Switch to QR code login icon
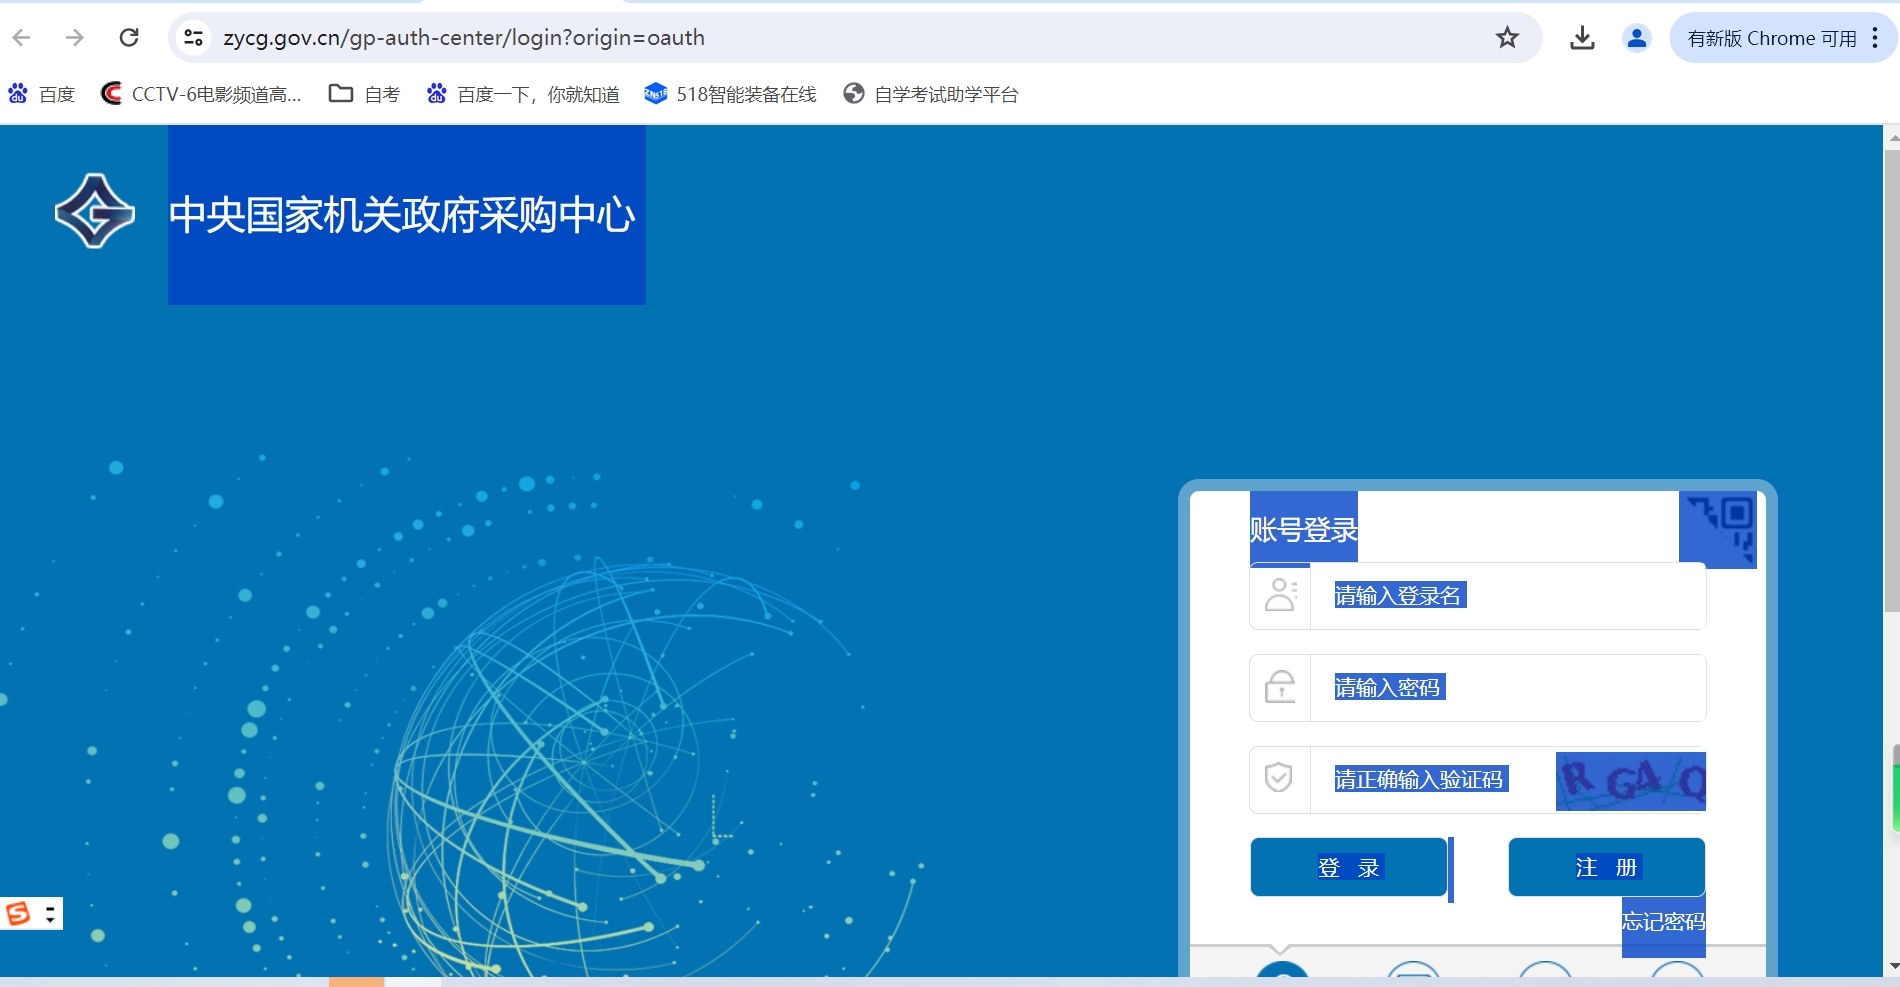The image size is (1900, 987). click(x=1720, y=528)
